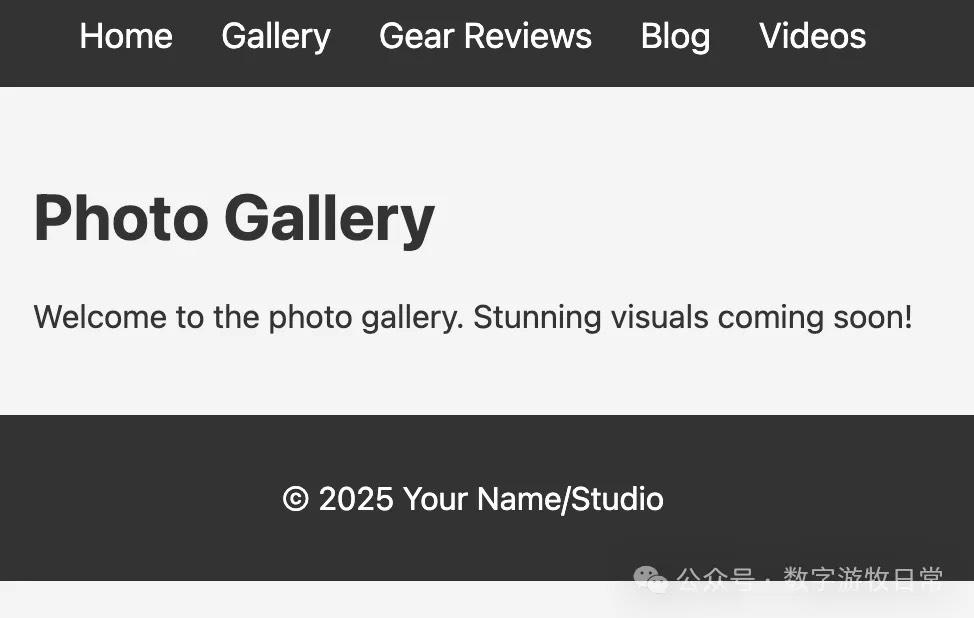974x618 pixels.
Task: Click the copyright © symbol in footer
Action: pos(296,499)
